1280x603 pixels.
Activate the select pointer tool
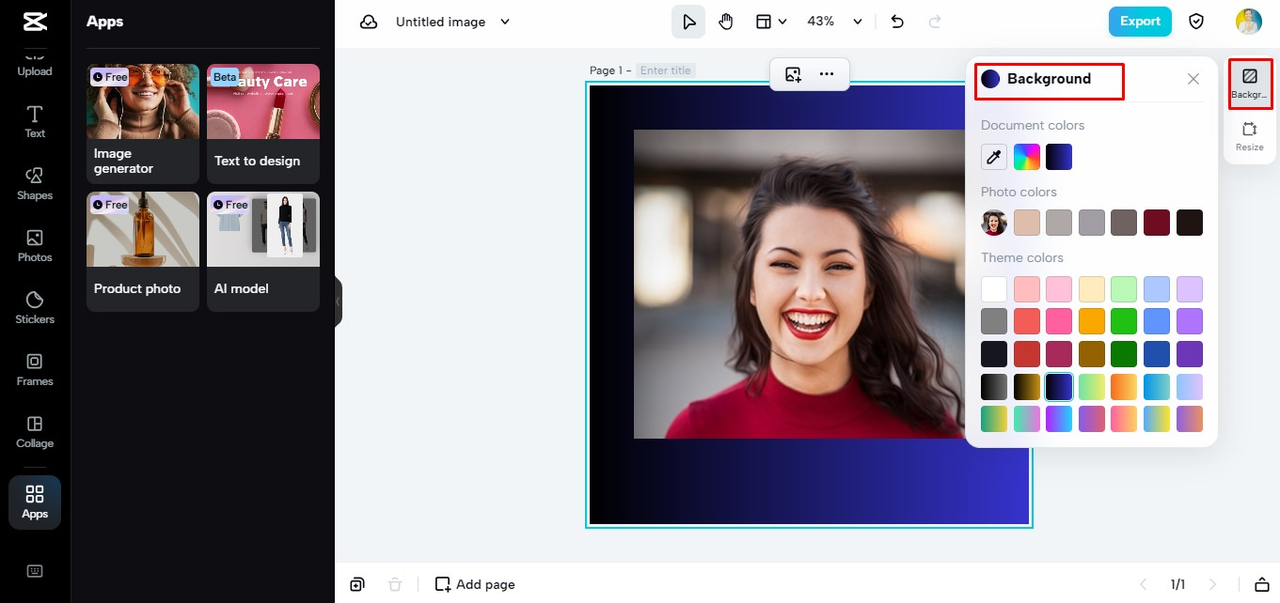coord(688,21)
